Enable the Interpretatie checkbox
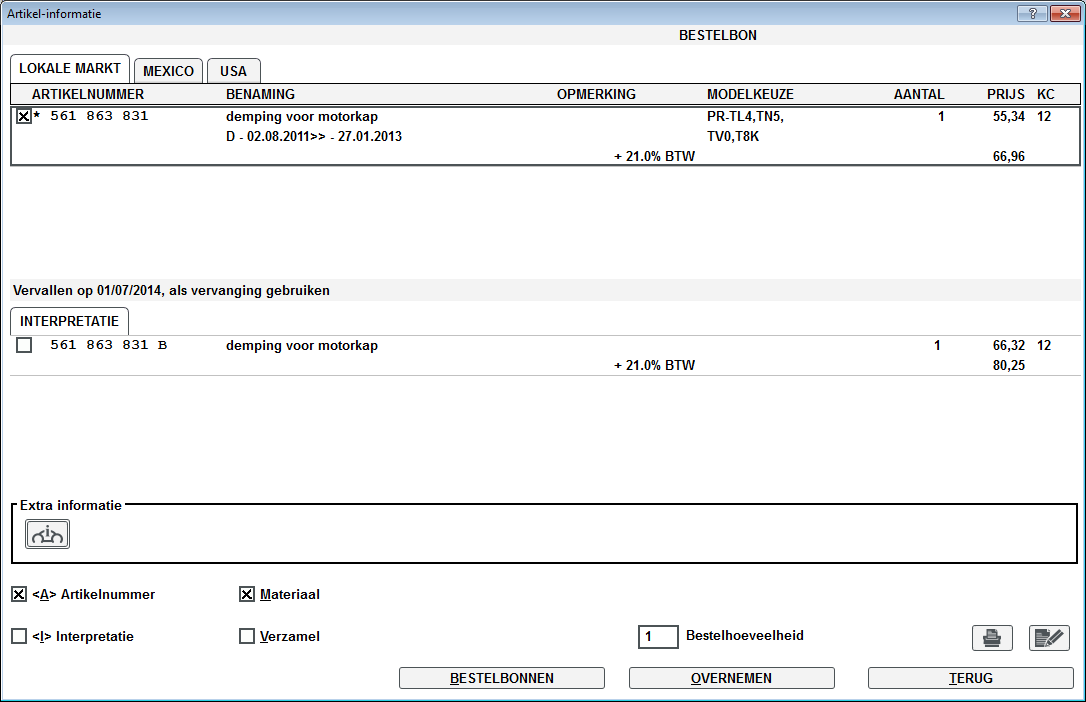This screenshot has width=1086, height=702. (x=19, y=636)
